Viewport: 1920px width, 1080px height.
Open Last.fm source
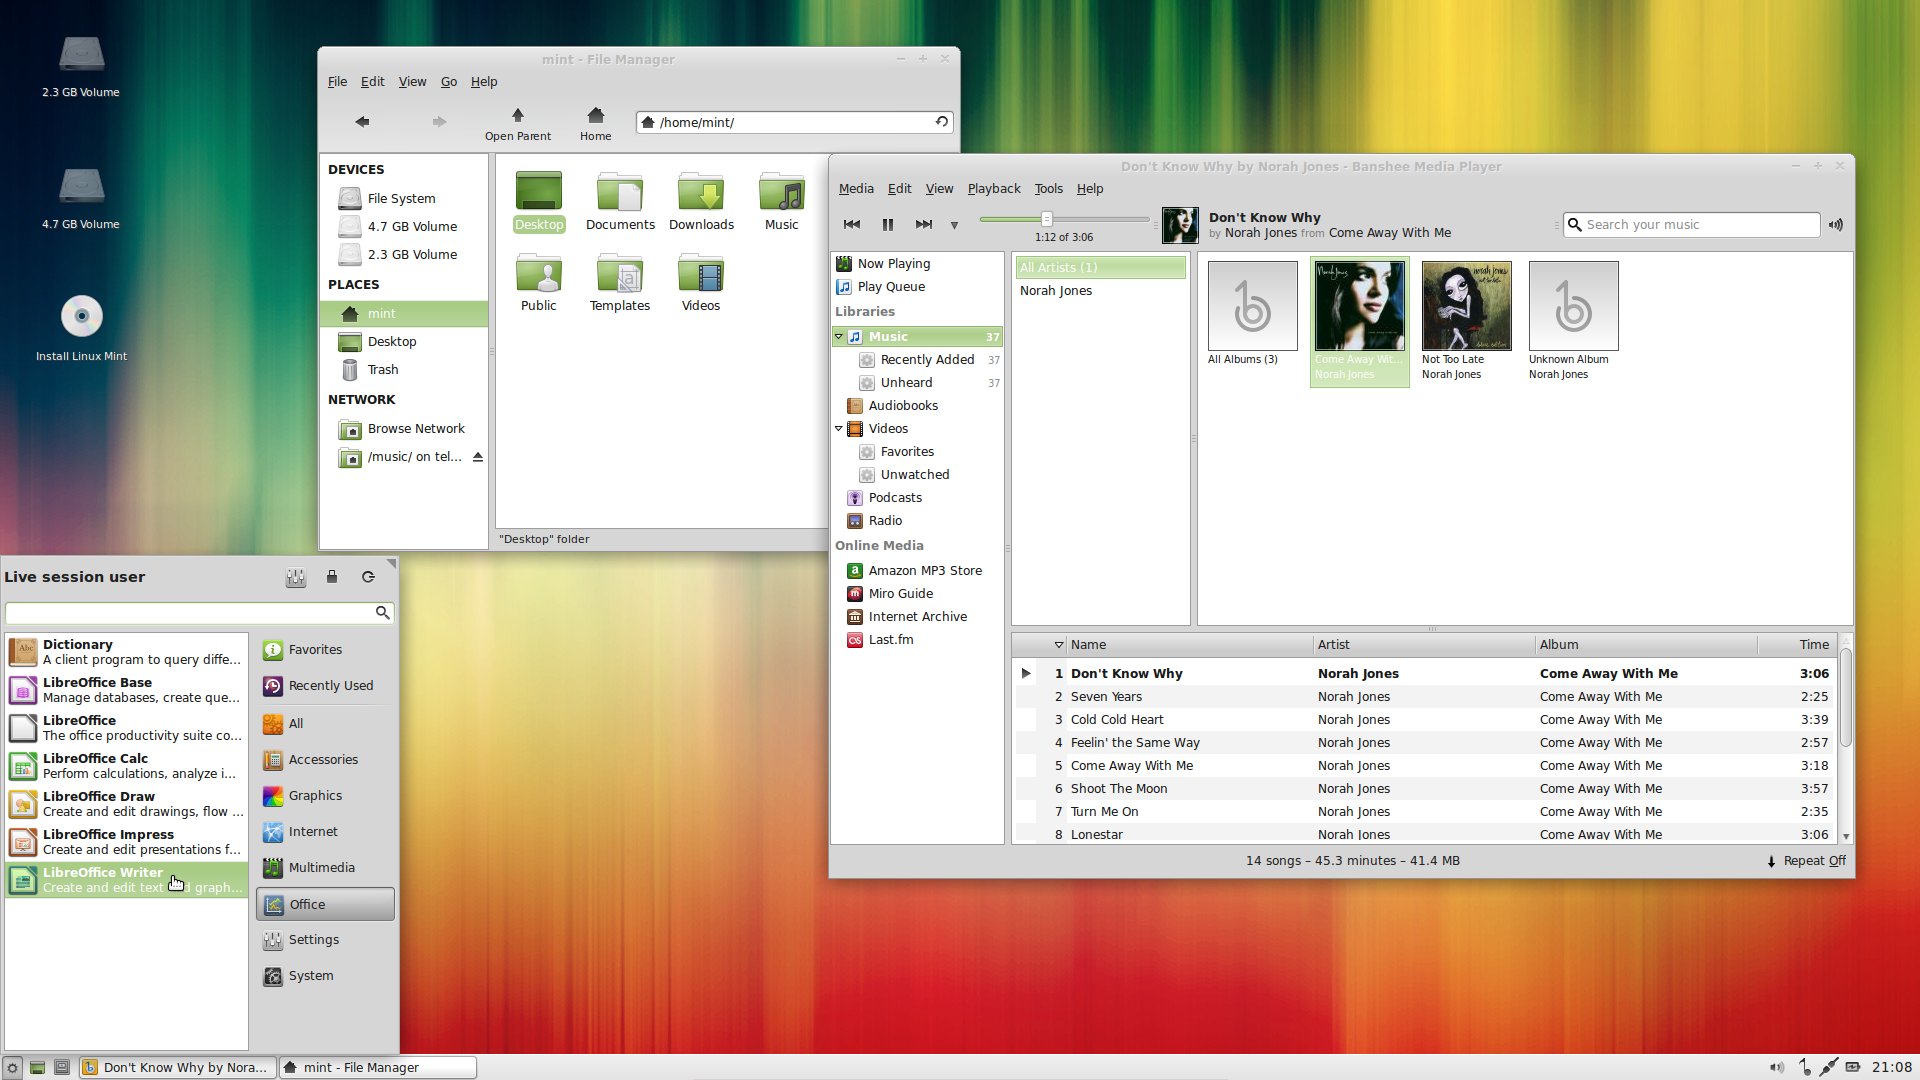tap(890, 640)
